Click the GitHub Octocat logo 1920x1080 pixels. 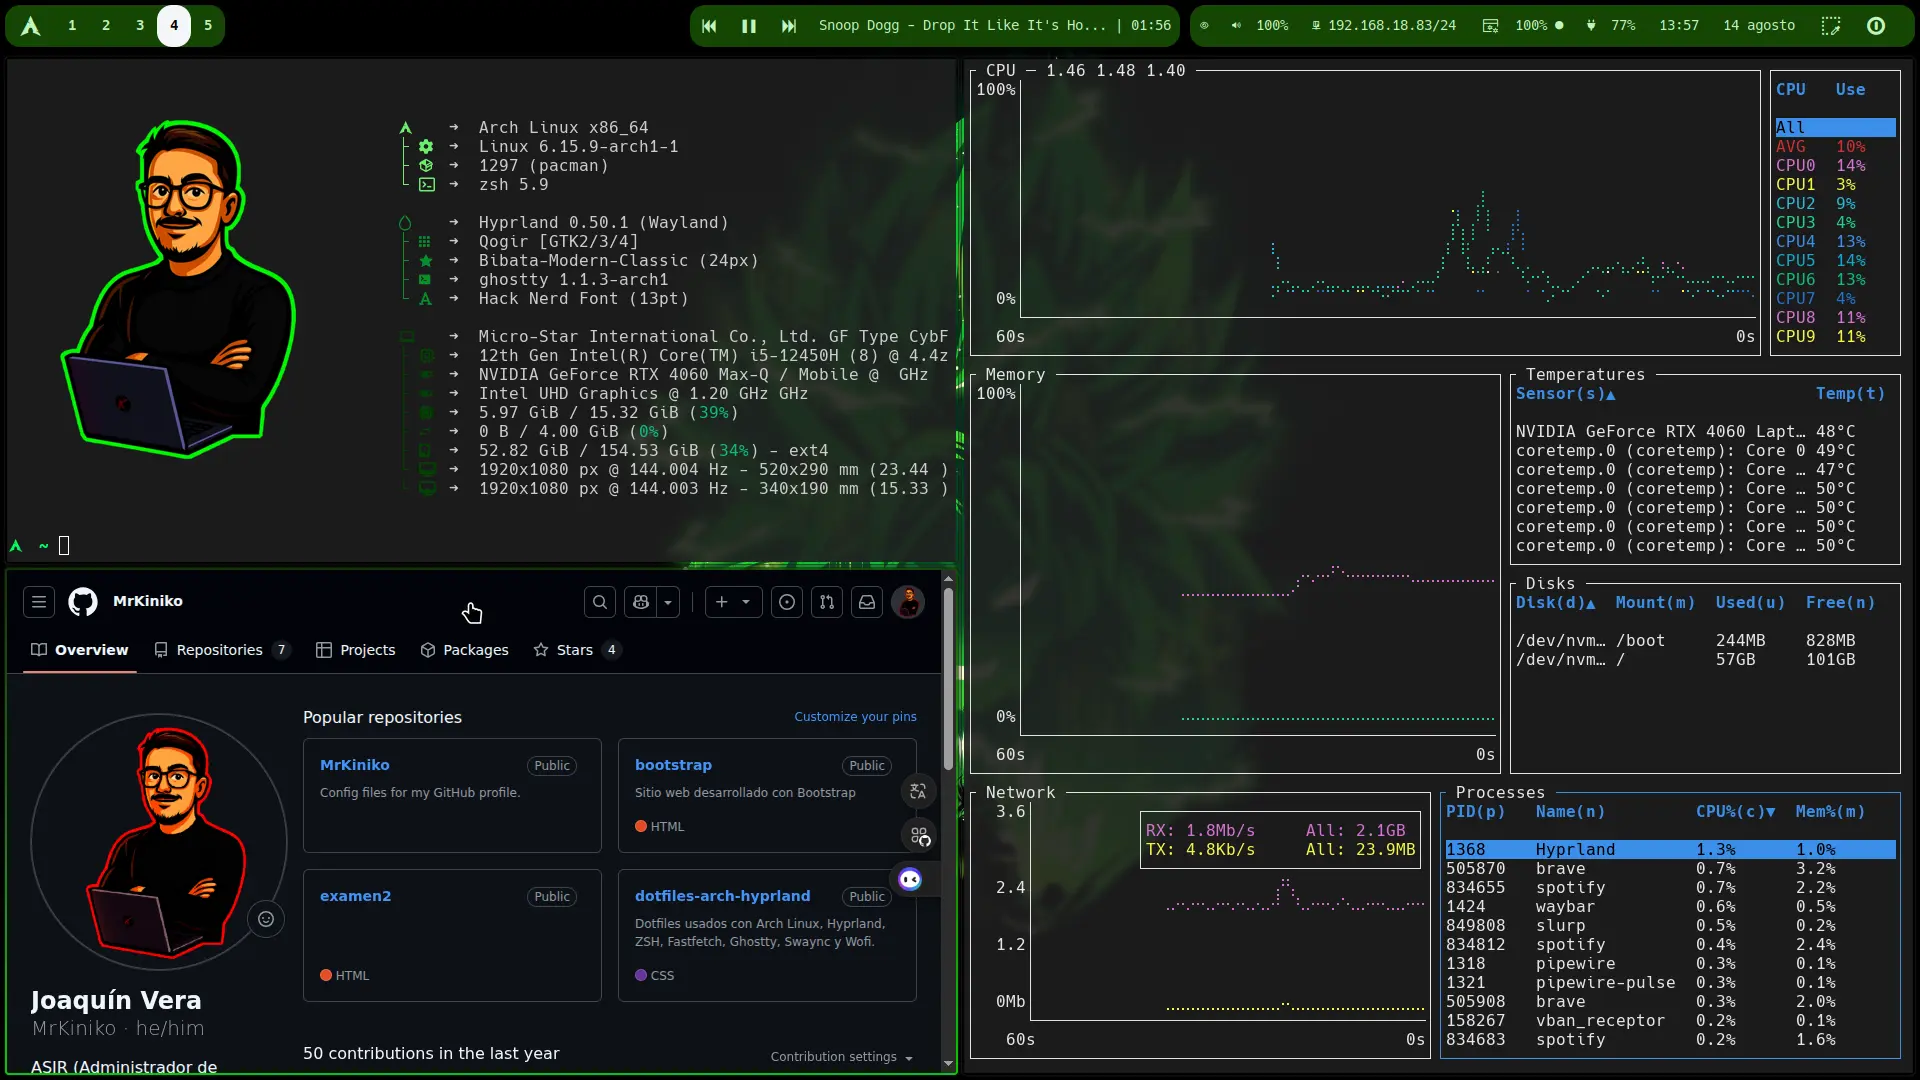click(x=83, y=602)
